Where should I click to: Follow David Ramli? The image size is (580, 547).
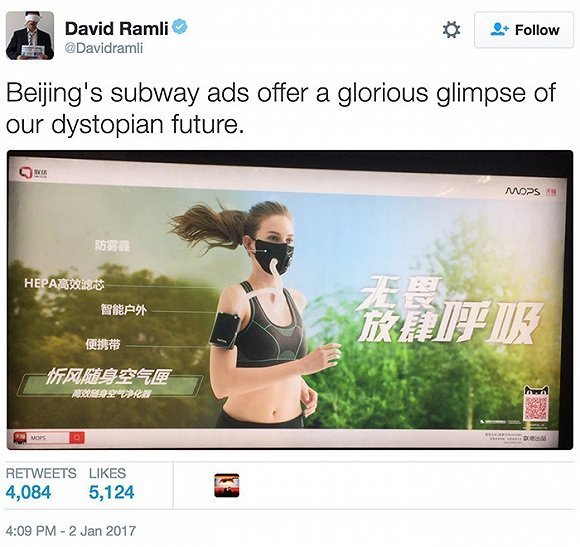[524, 30]
